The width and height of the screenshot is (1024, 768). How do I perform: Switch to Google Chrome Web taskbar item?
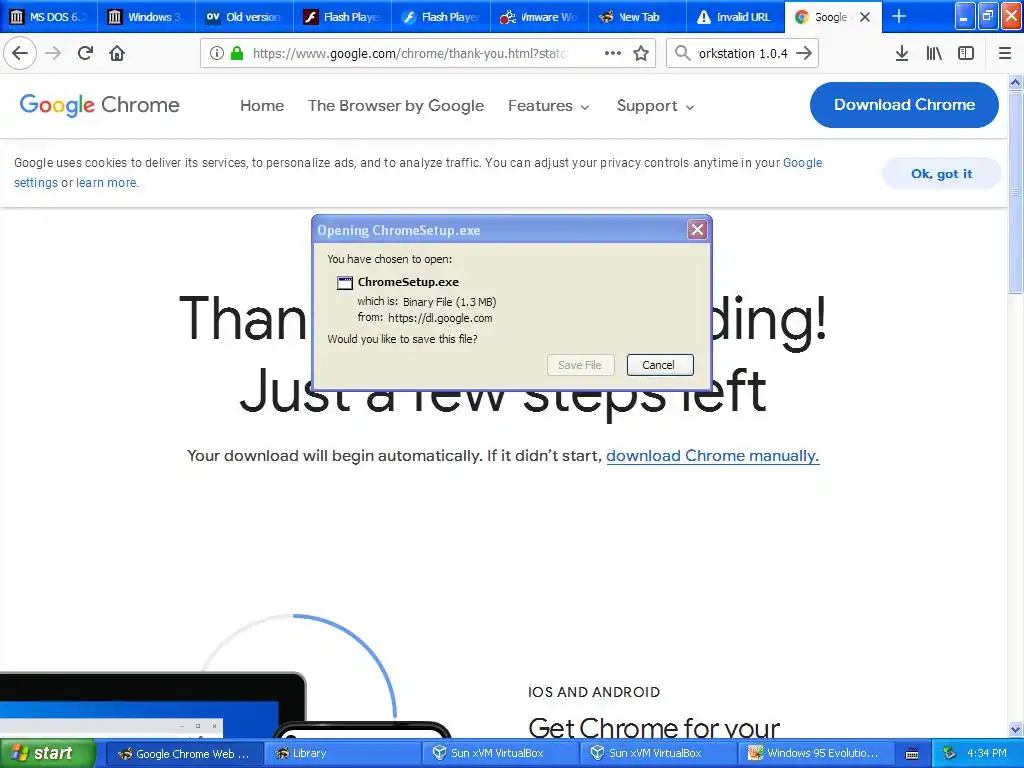click(184, 754)
